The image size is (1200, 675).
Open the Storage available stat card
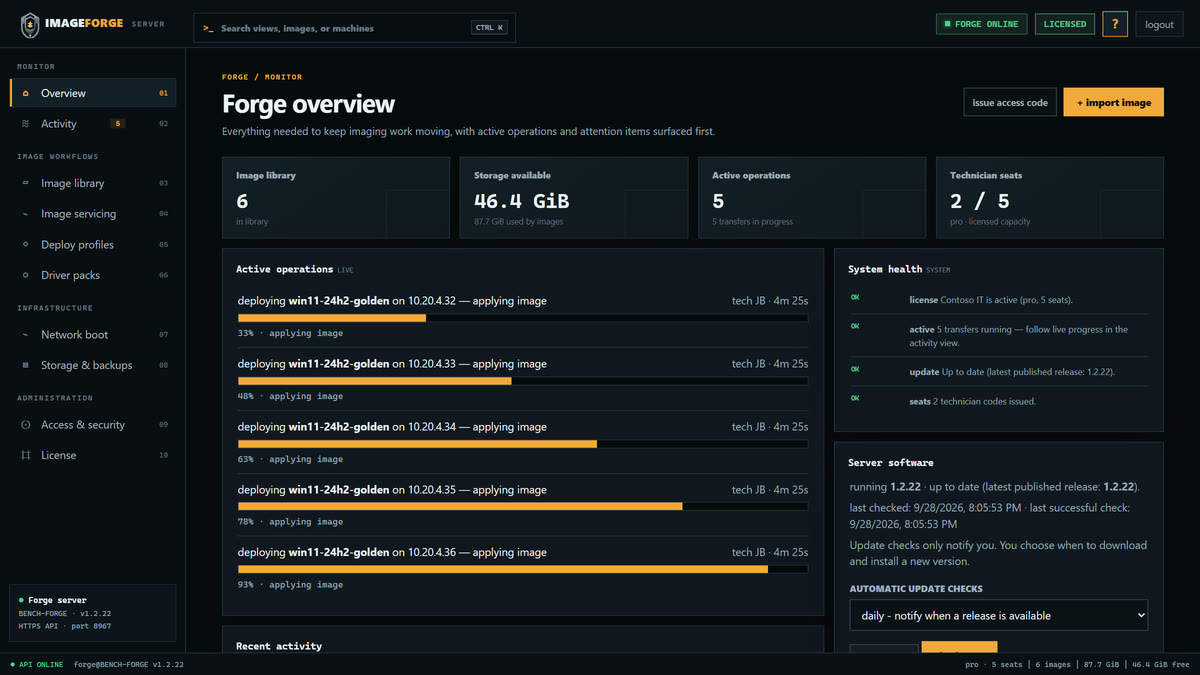coord(574,197)
